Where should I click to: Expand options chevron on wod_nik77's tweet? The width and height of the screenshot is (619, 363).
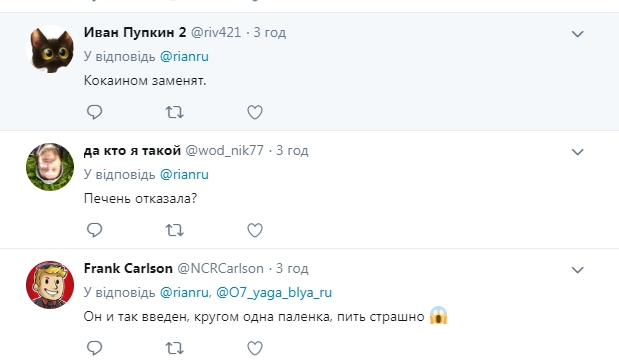[577, 152]
